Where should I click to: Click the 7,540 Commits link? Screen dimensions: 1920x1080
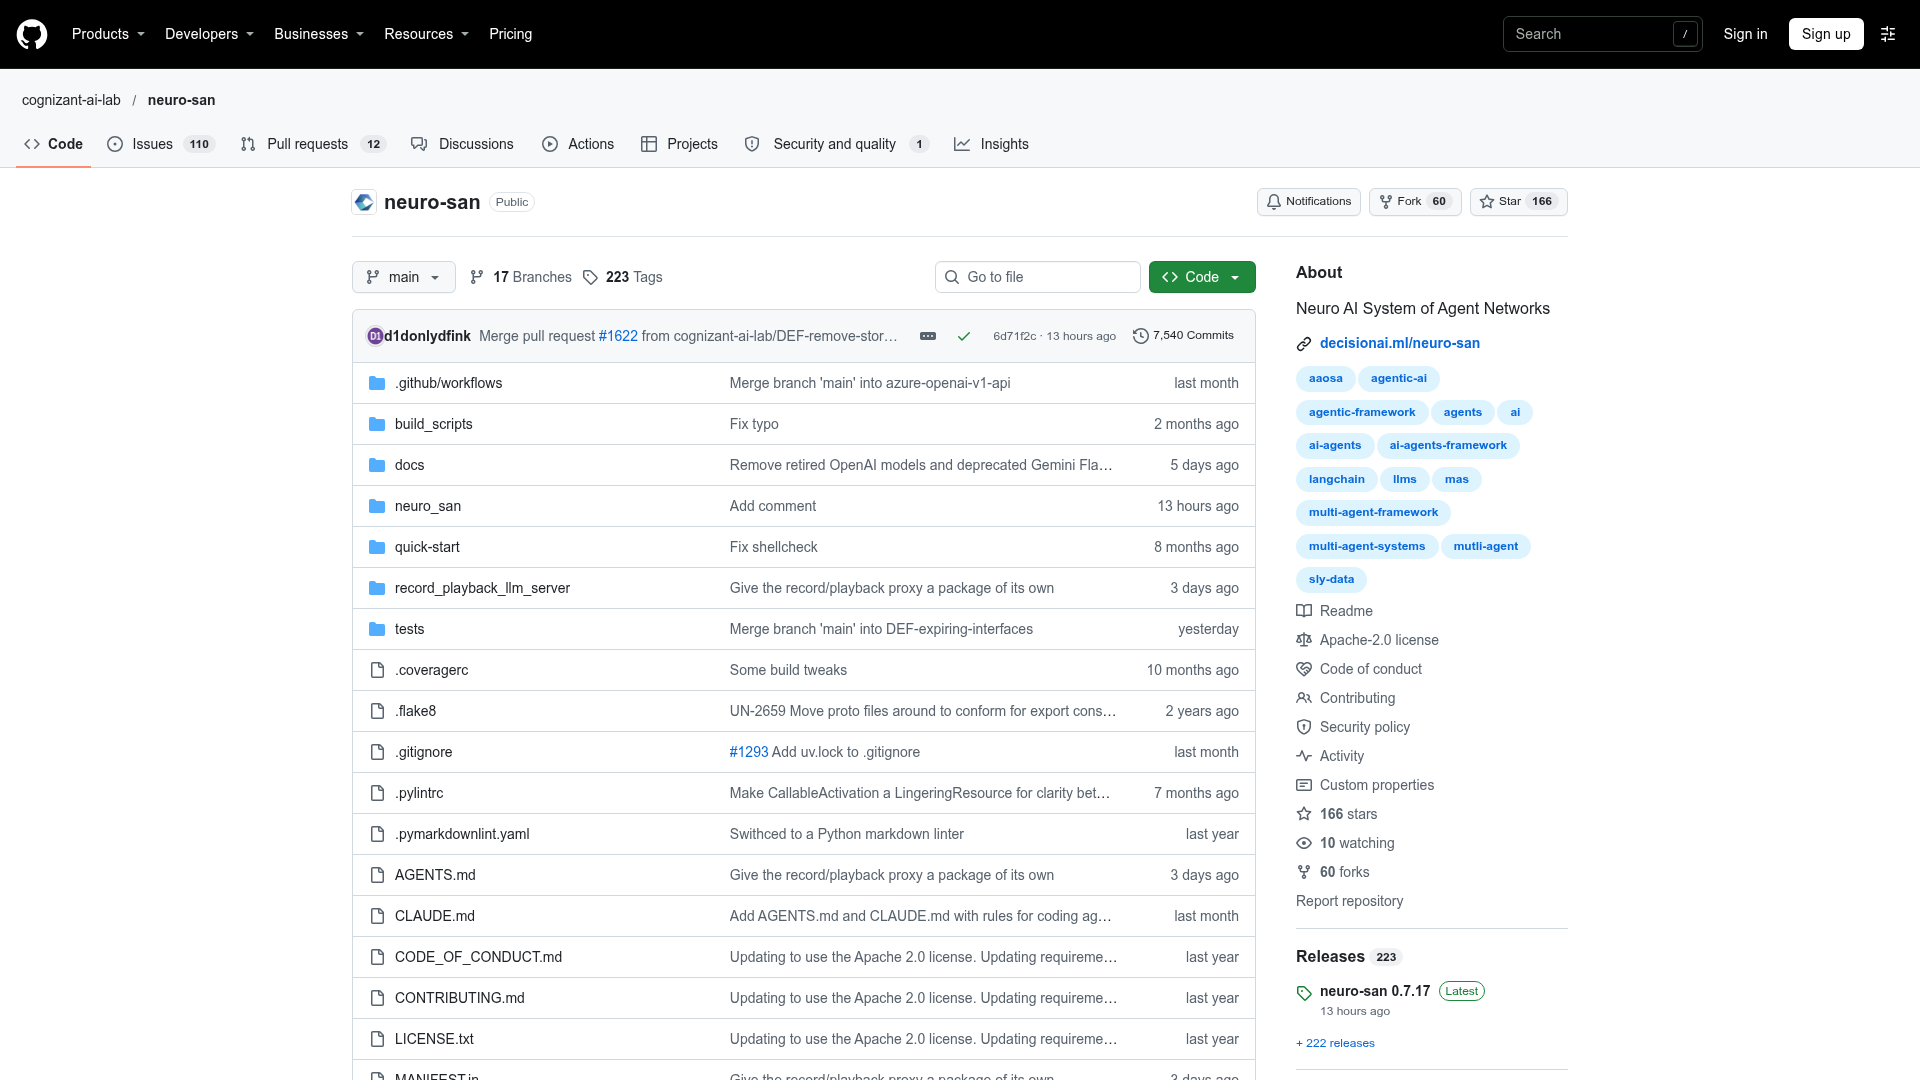pos(1184,336)
